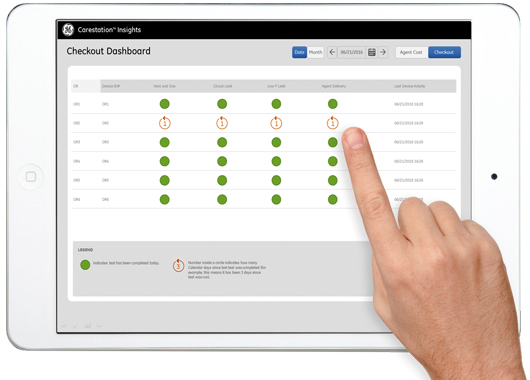
Task: Sort by Agent Delivery column header
Action: (x=334, y=86)
